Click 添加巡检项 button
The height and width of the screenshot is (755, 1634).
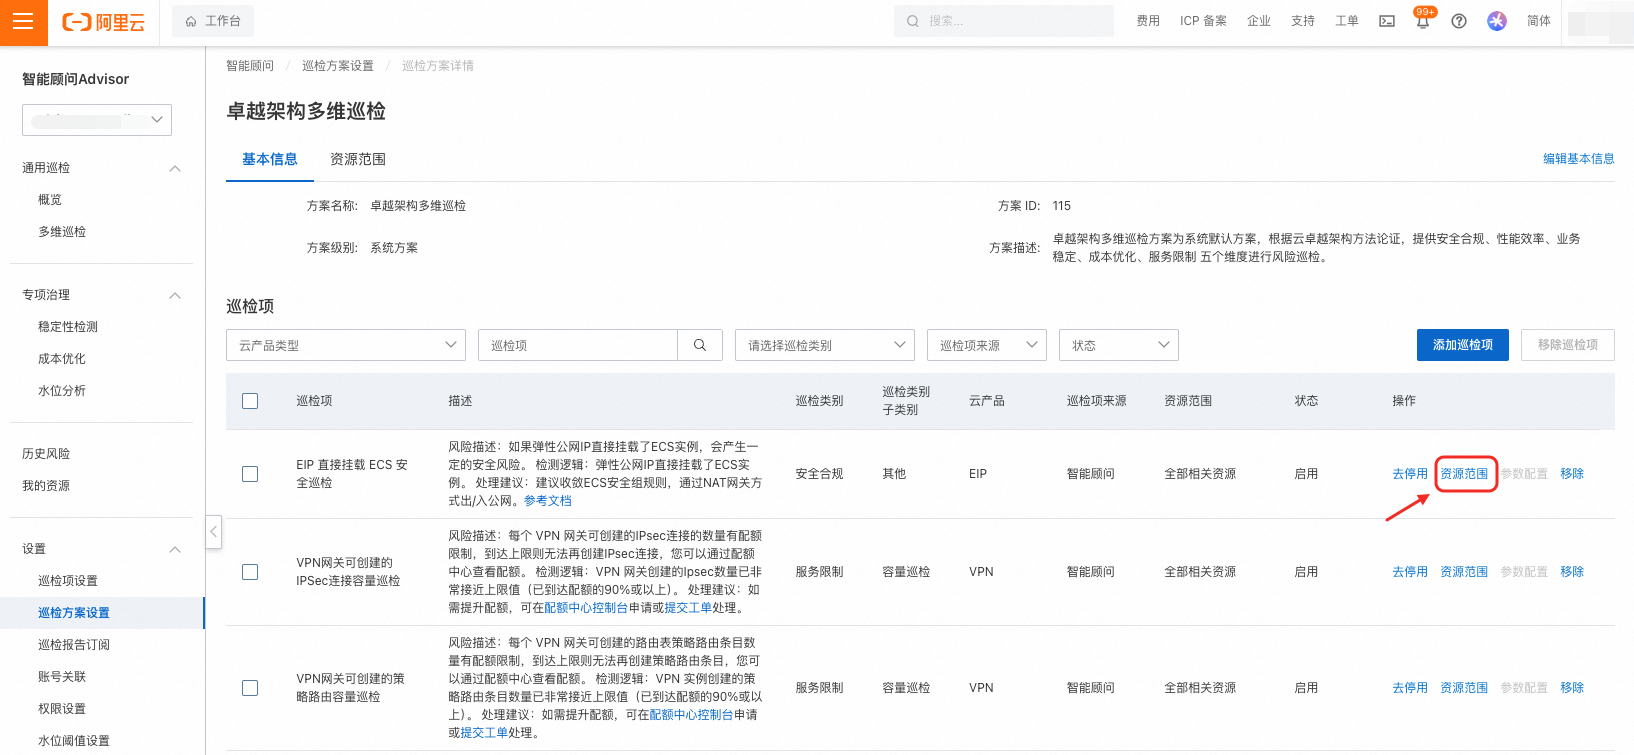(x=1463, y=345)
